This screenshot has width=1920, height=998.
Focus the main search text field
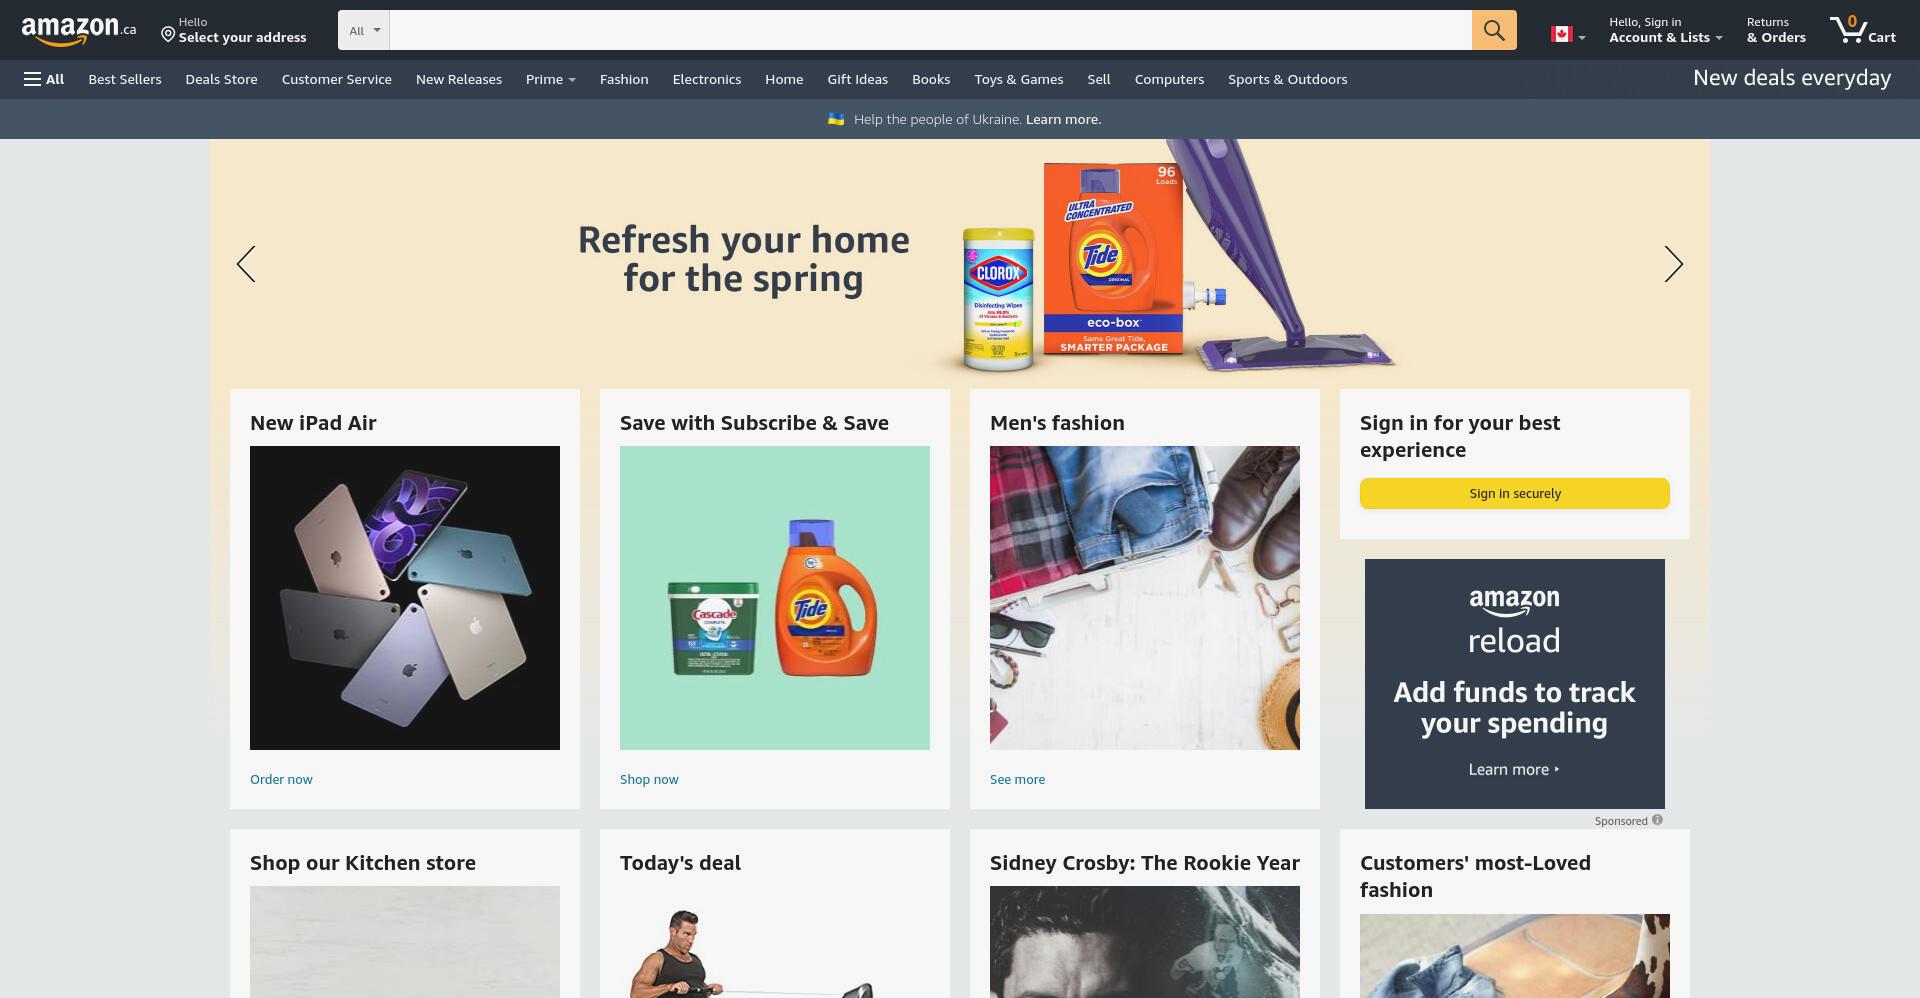pyautogui.click(x=930, y=30)
